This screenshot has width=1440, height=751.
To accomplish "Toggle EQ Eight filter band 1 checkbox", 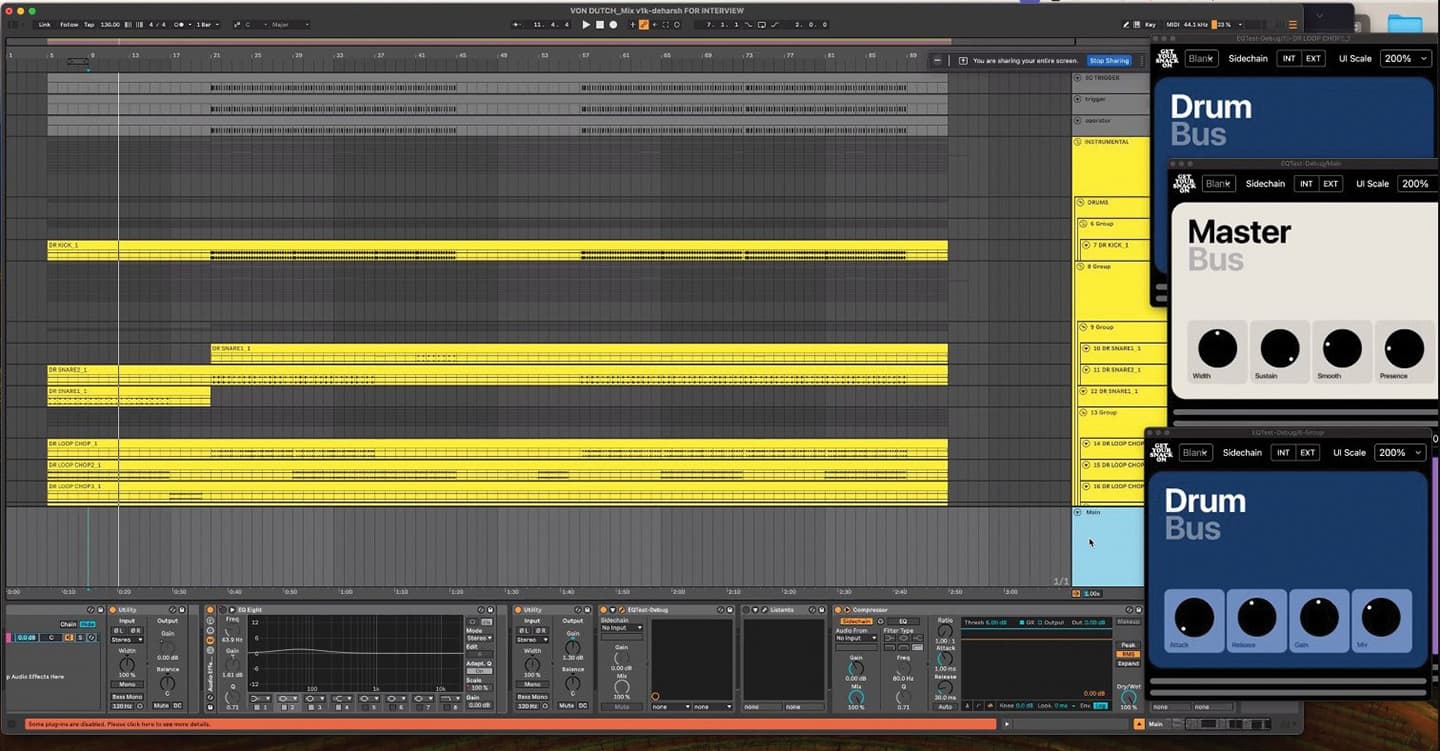I will click(258, 707).
